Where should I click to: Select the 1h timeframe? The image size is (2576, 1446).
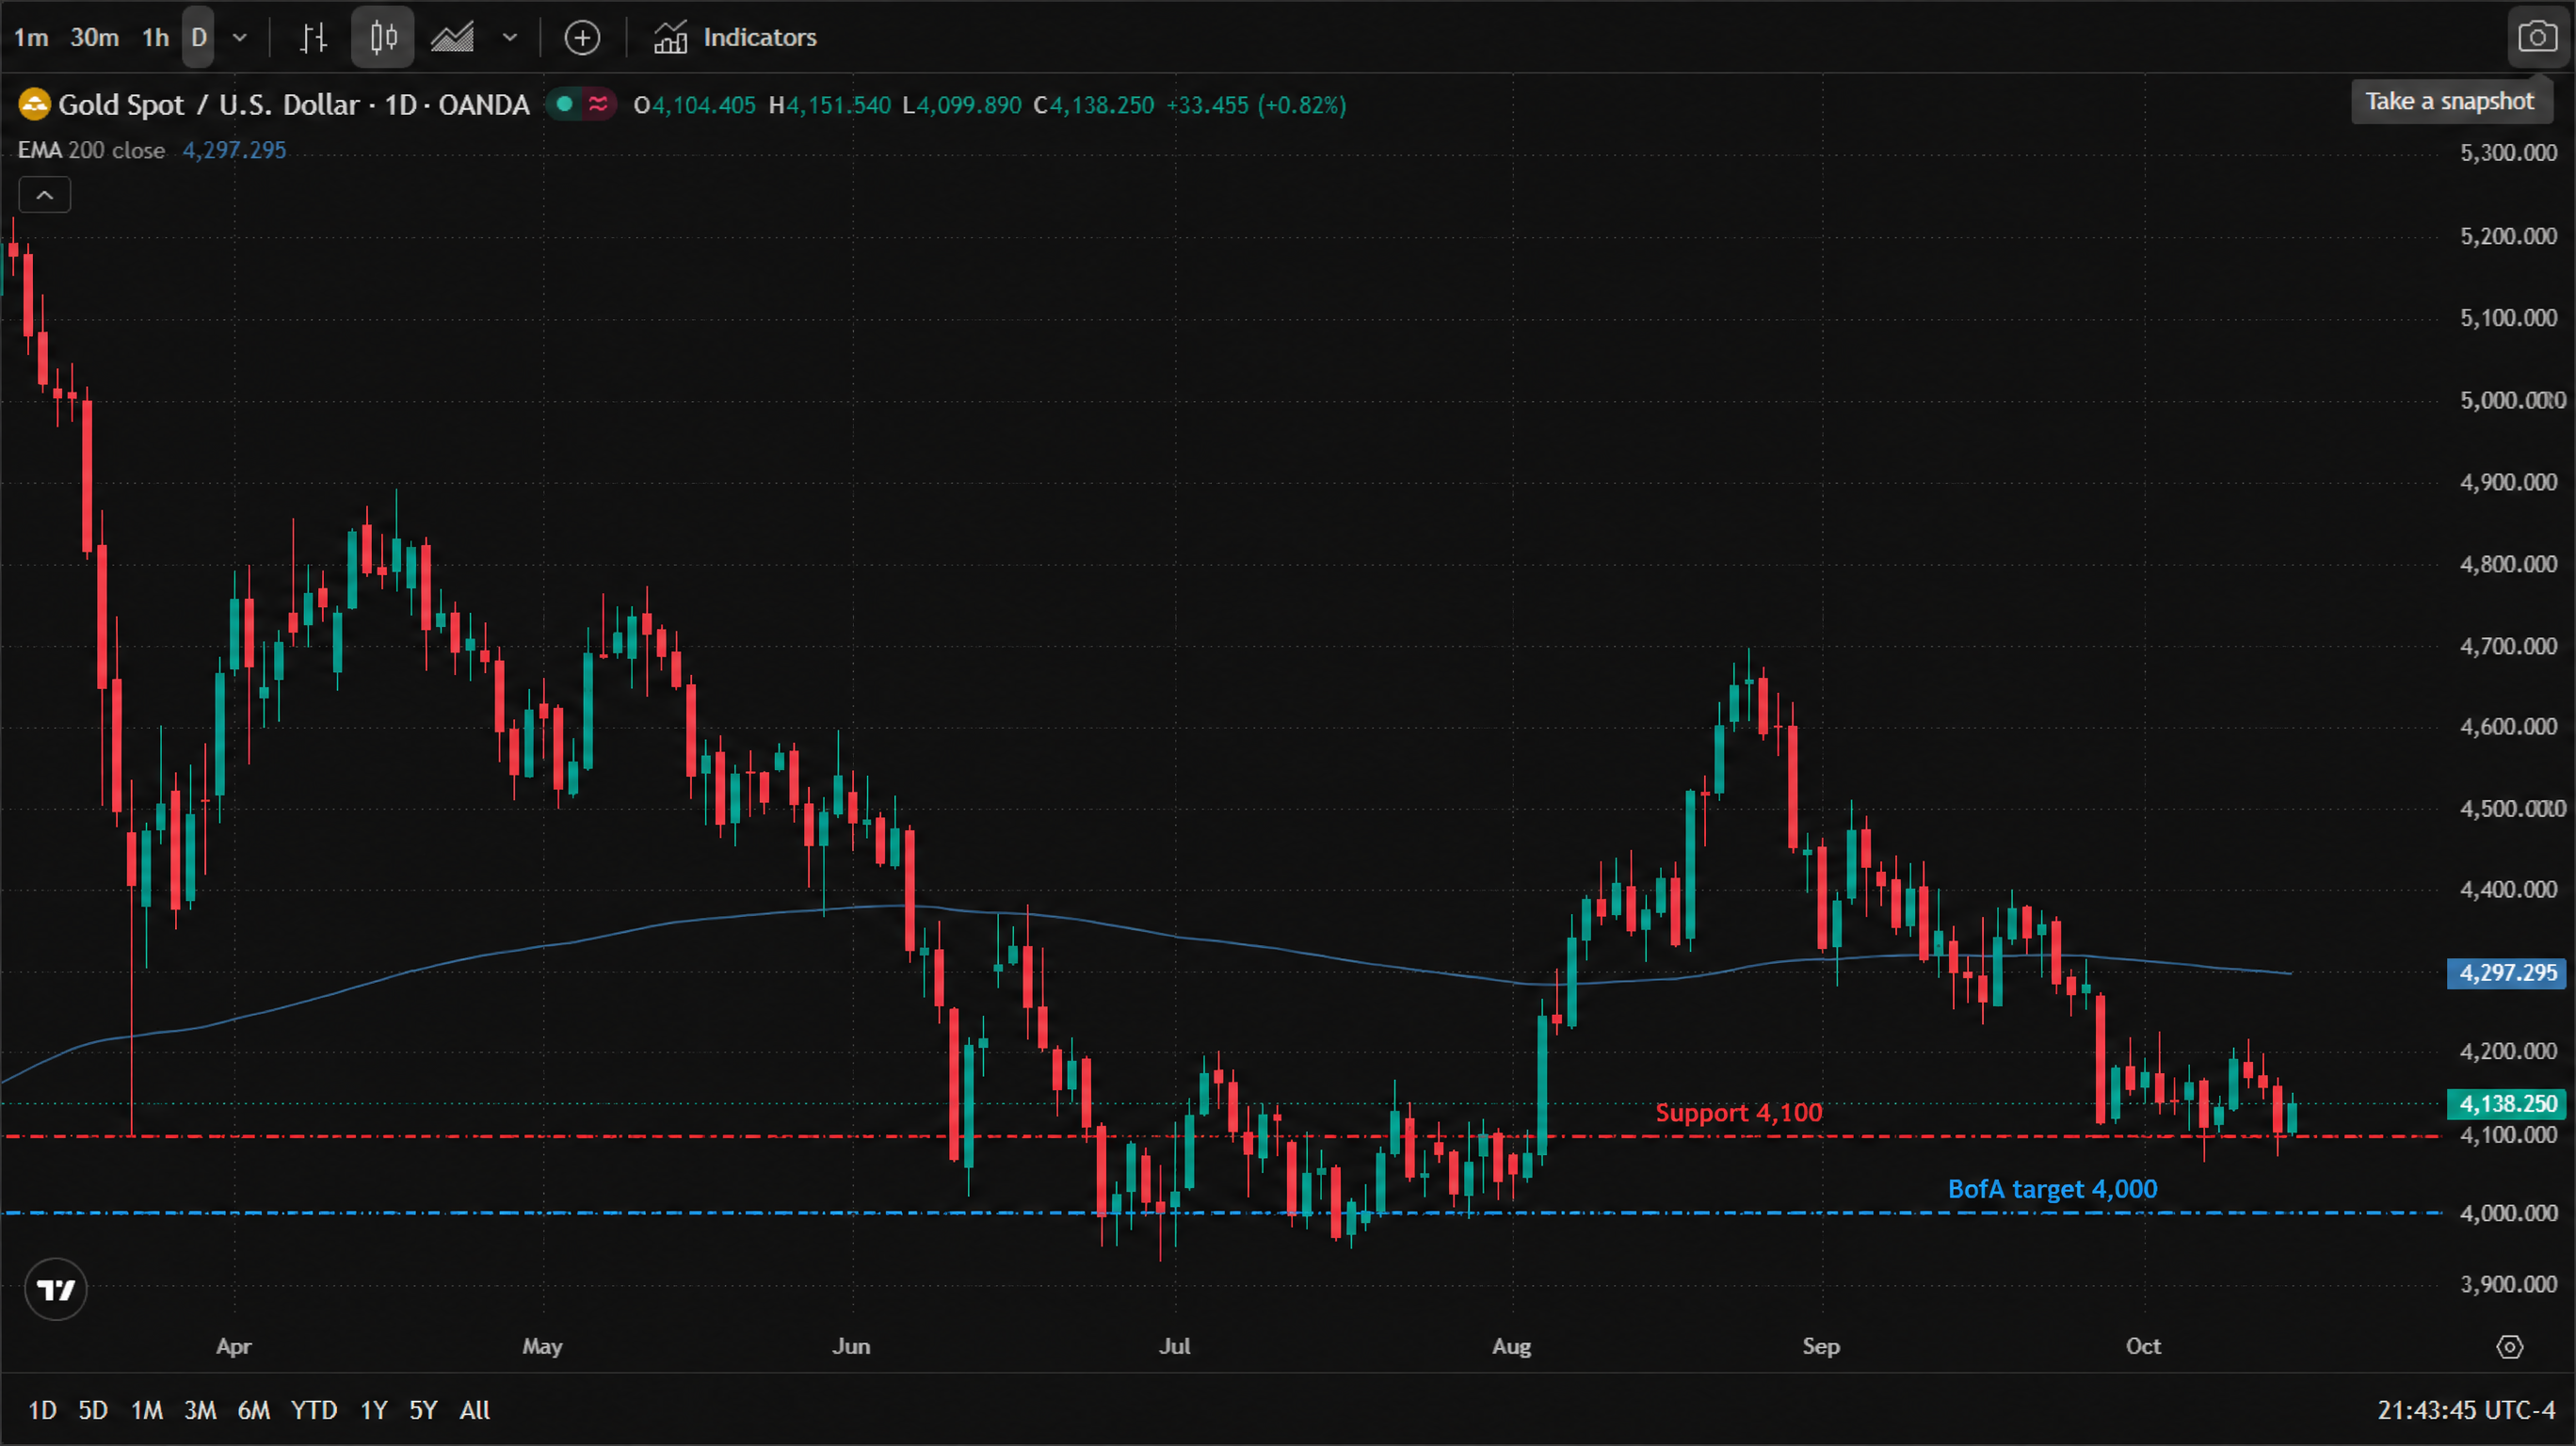(155, 38)
